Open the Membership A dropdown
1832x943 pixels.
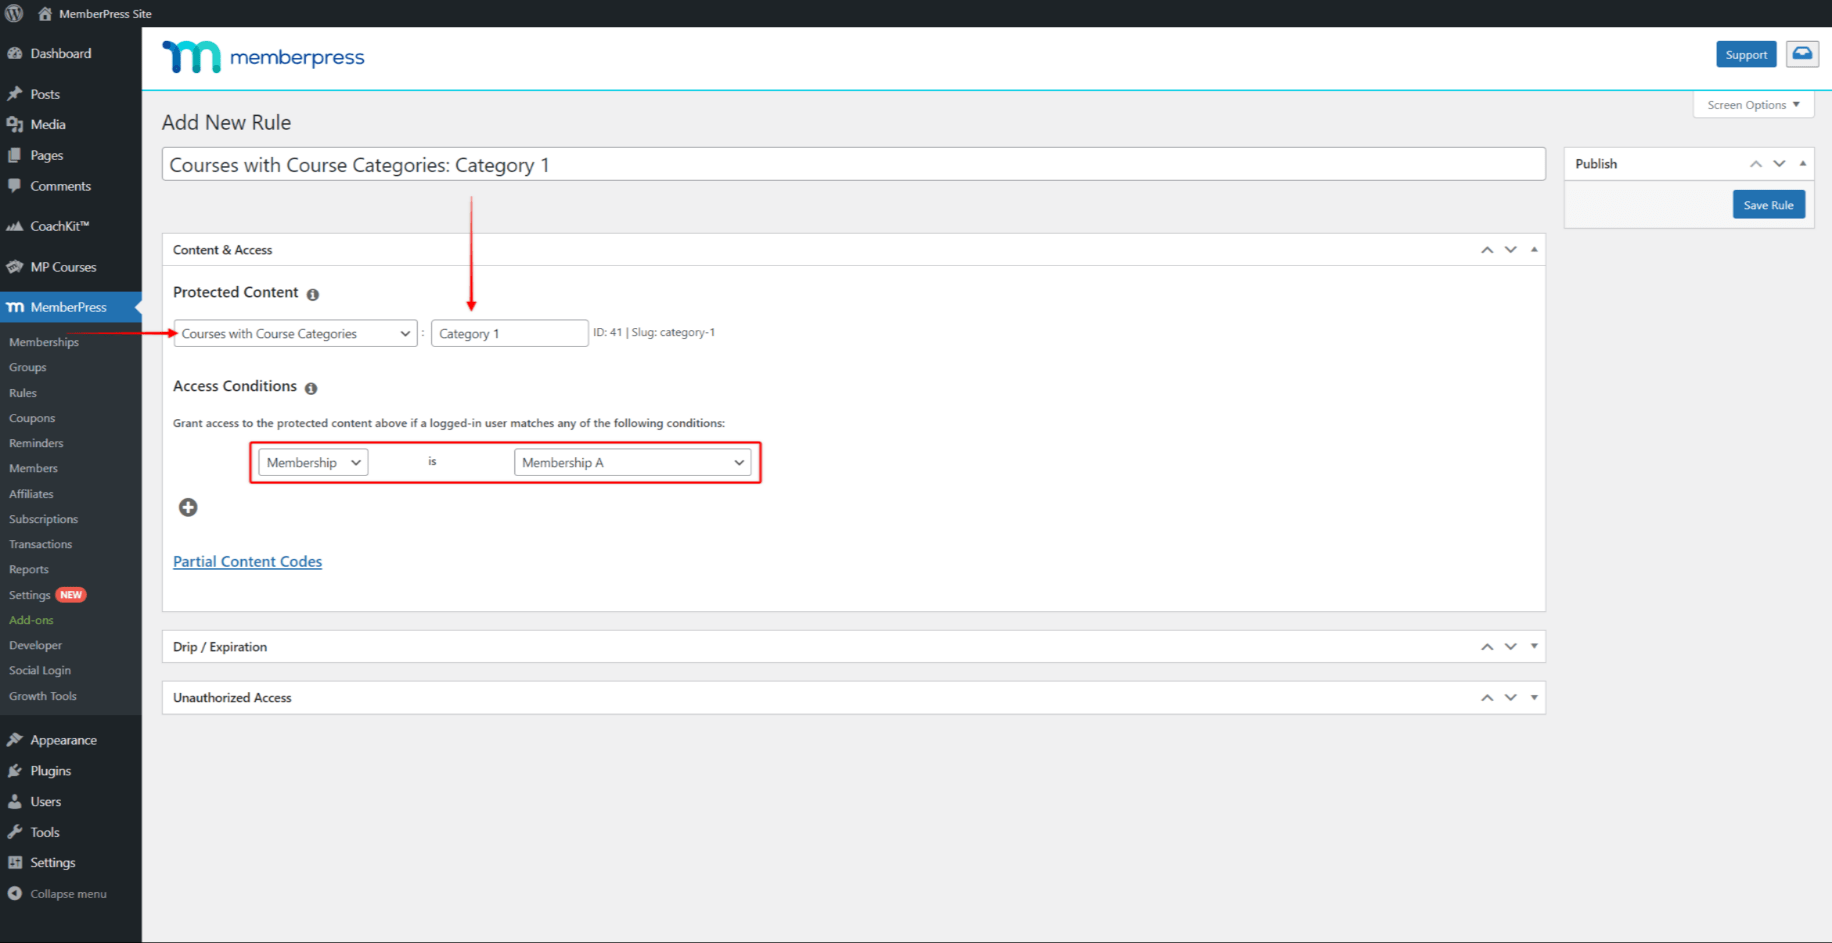(x=632, y=463)
